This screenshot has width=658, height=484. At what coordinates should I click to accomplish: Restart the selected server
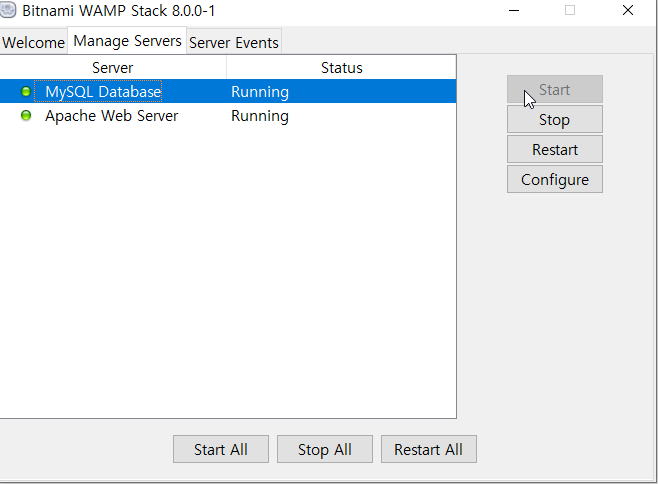555,149
